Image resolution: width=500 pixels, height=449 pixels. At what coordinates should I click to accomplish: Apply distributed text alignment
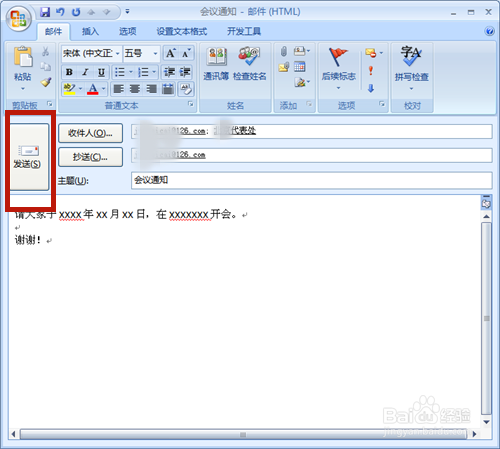[x=168, y=89]
